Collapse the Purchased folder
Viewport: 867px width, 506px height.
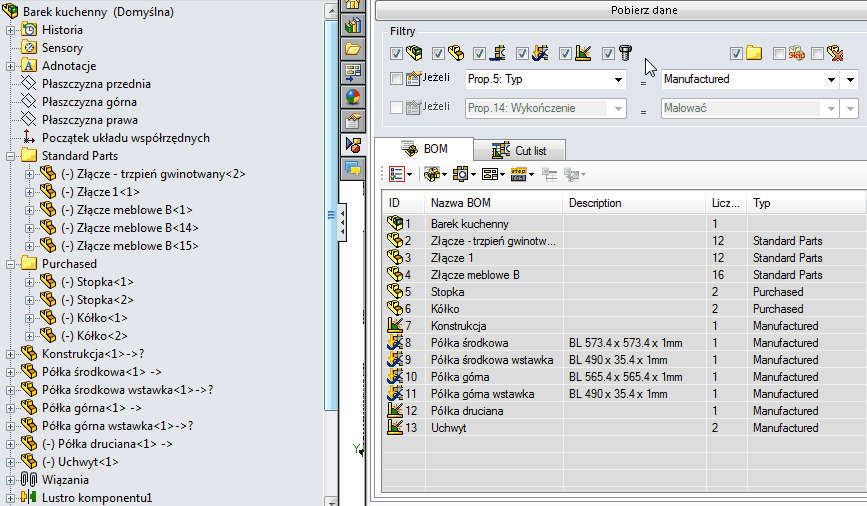[x=10, y=264]
